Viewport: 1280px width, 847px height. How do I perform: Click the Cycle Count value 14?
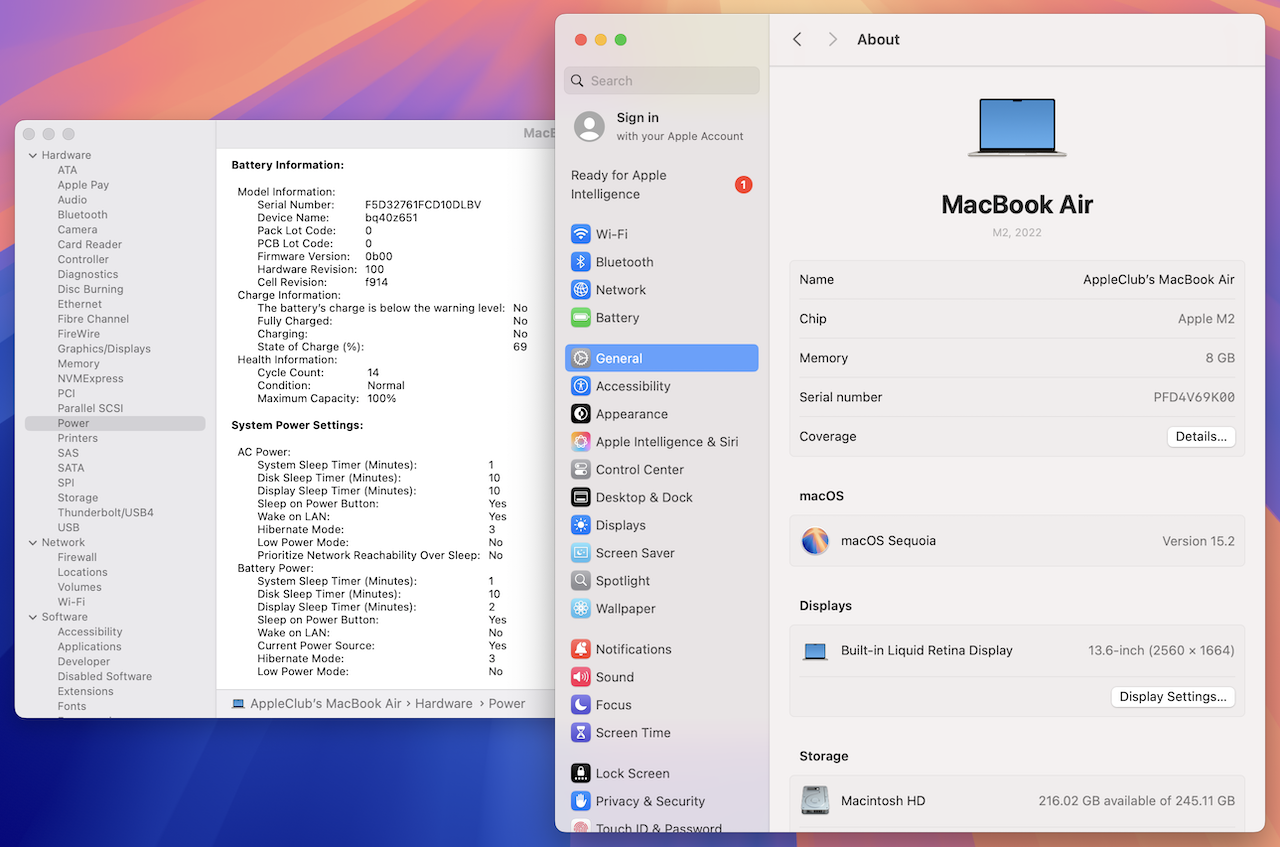373,373
